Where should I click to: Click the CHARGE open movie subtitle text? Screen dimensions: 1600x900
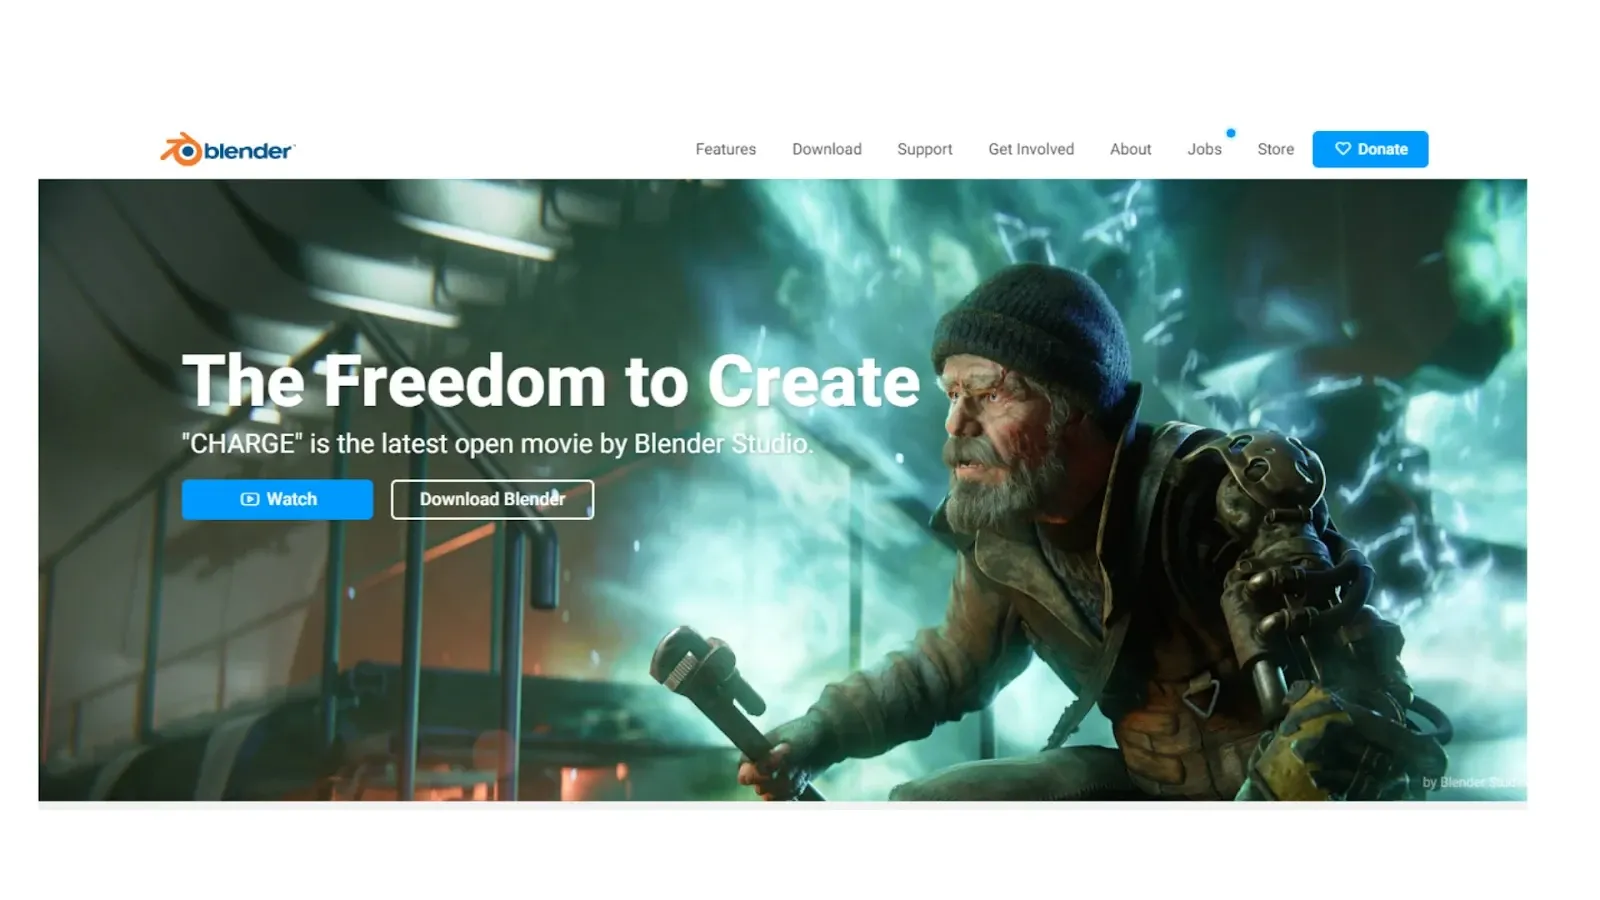click(497, 443)
